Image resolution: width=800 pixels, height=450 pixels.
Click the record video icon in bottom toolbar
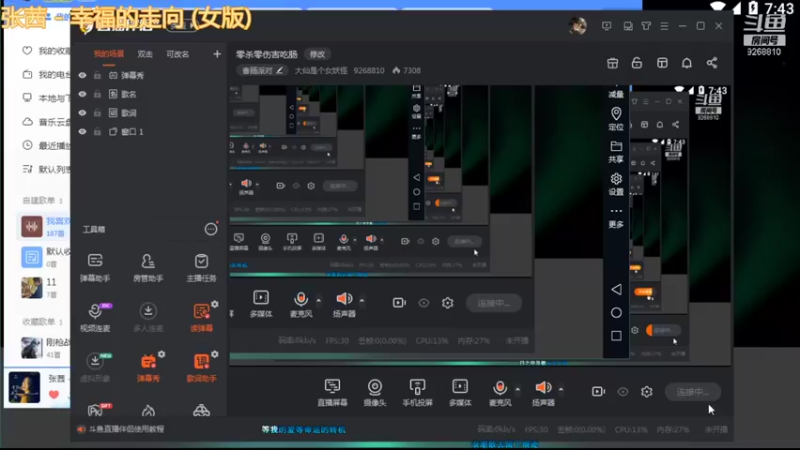coord(598,392)
